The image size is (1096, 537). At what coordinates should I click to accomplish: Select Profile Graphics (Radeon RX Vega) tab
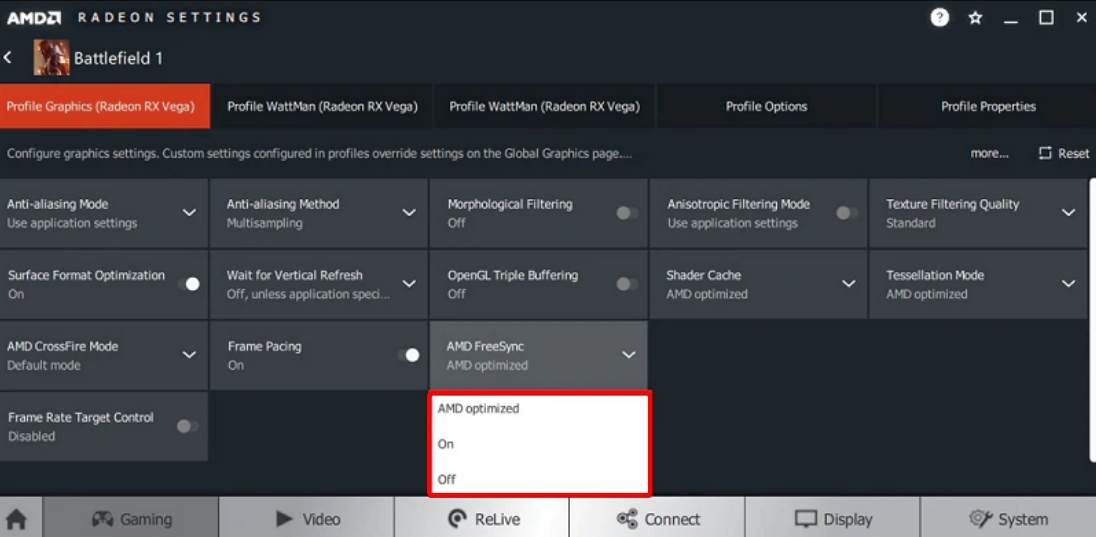(x=105, y=106)
